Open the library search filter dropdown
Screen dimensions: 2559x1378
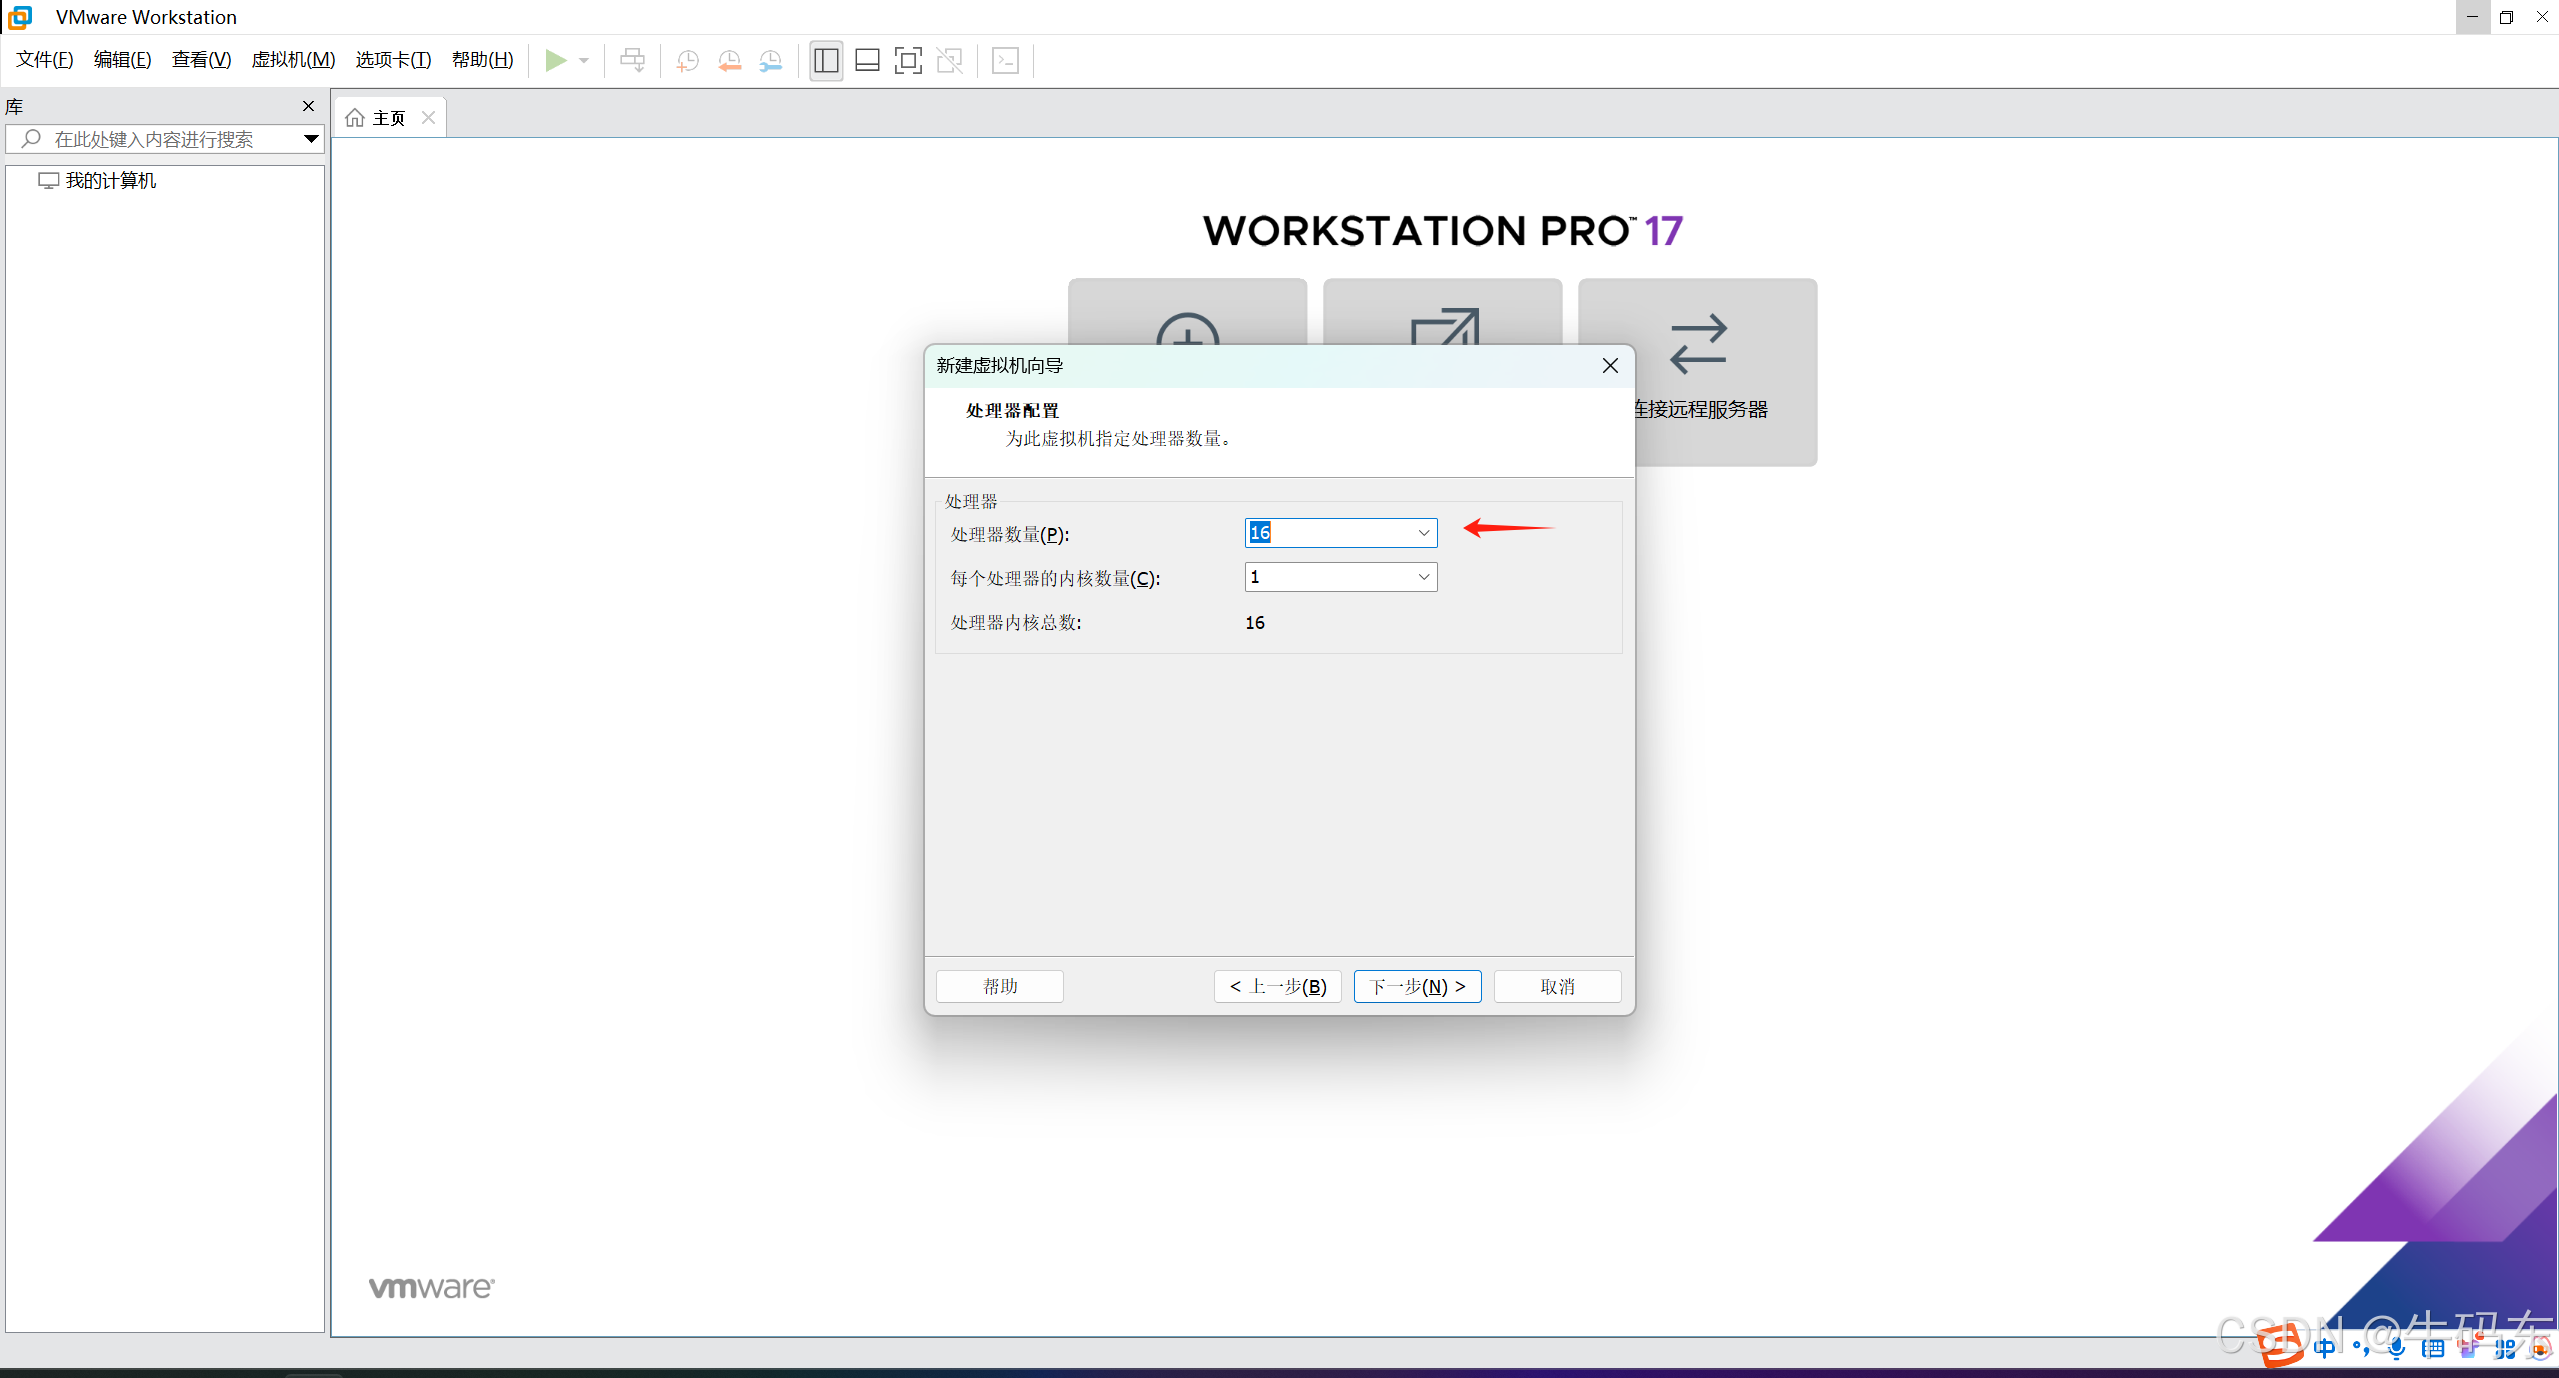[x=311, y=139]
